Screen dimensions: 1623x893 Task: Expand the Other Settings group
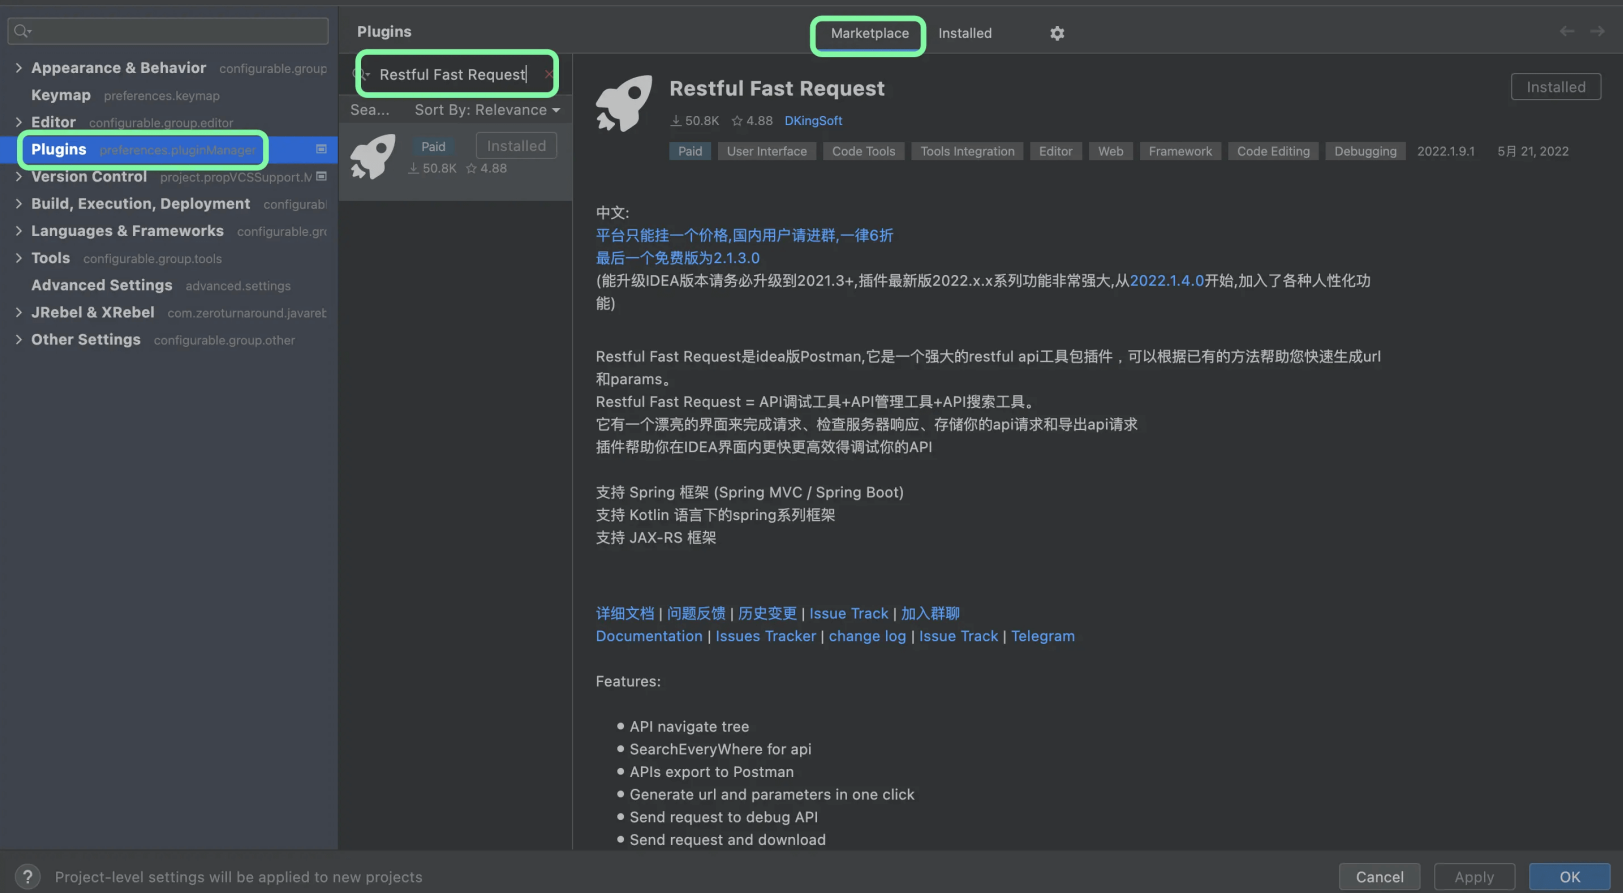click(x=19, y=340)
